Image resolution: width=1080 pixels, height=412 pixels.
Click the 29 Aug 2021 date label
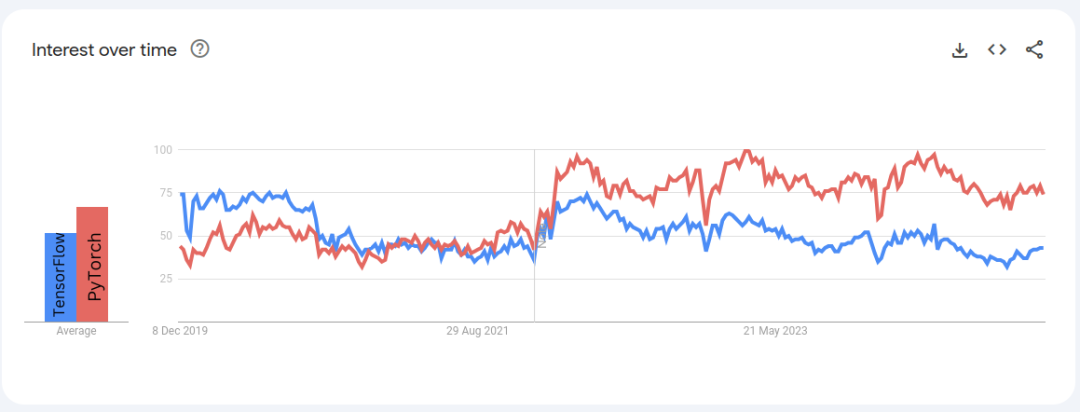tap(476, 331)
